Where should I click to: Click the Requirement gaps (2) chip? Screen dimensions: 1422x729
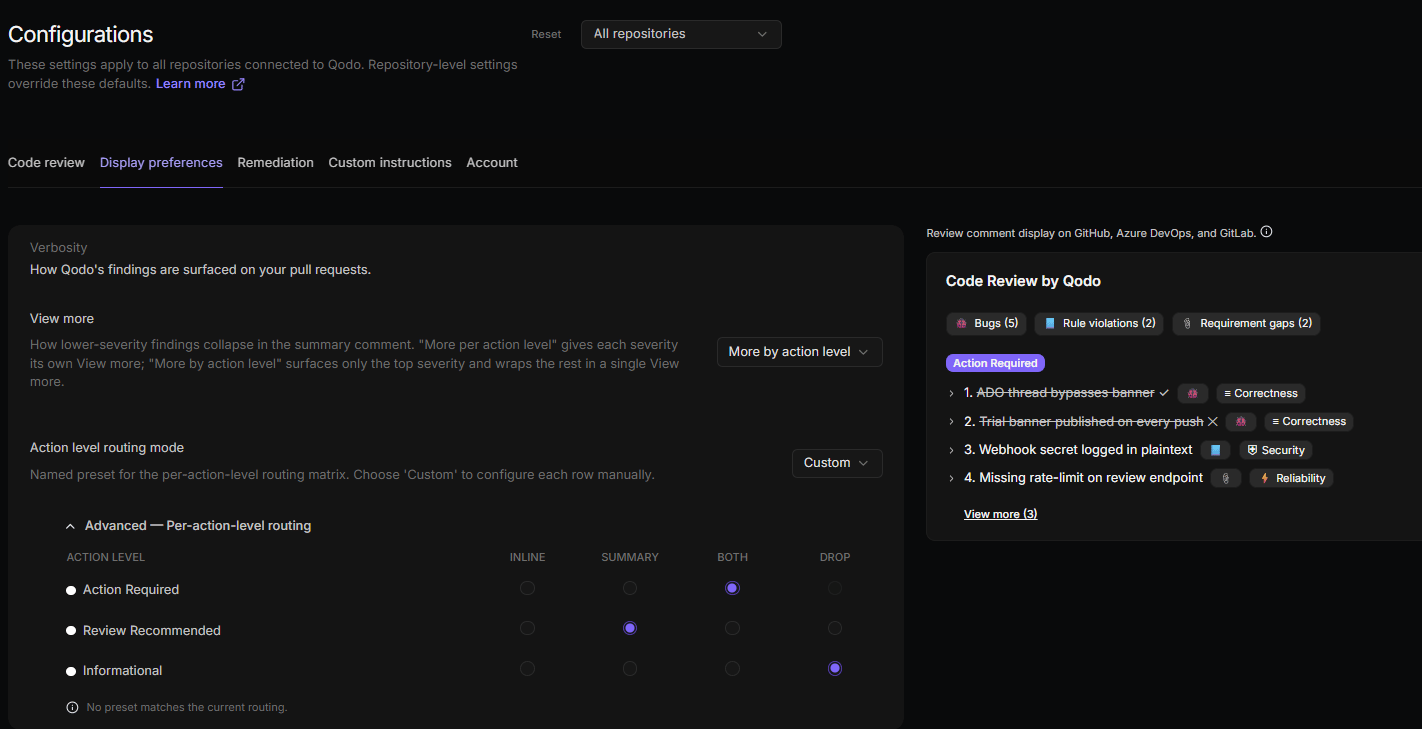(1246, 324)
